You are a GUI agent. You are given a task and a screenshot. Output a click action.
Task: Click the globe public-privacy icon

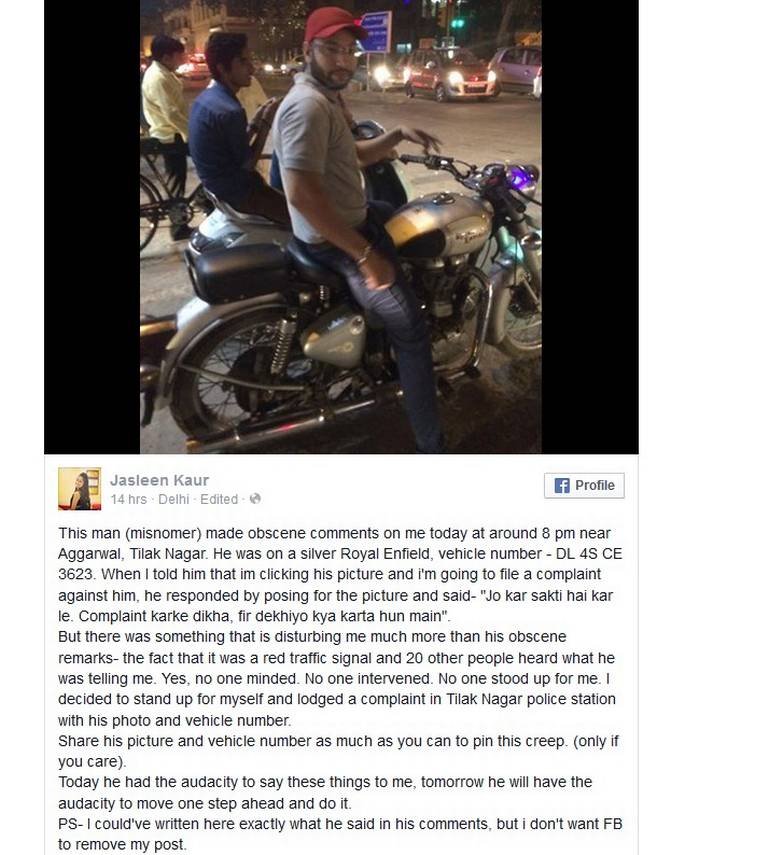point(255,498)
